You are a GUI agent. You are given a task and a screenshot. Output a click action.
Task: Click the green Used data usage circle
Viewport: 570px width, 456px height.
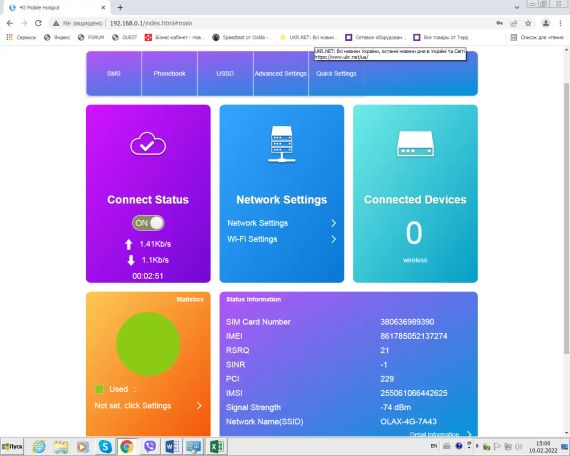(x=148, y=344)
